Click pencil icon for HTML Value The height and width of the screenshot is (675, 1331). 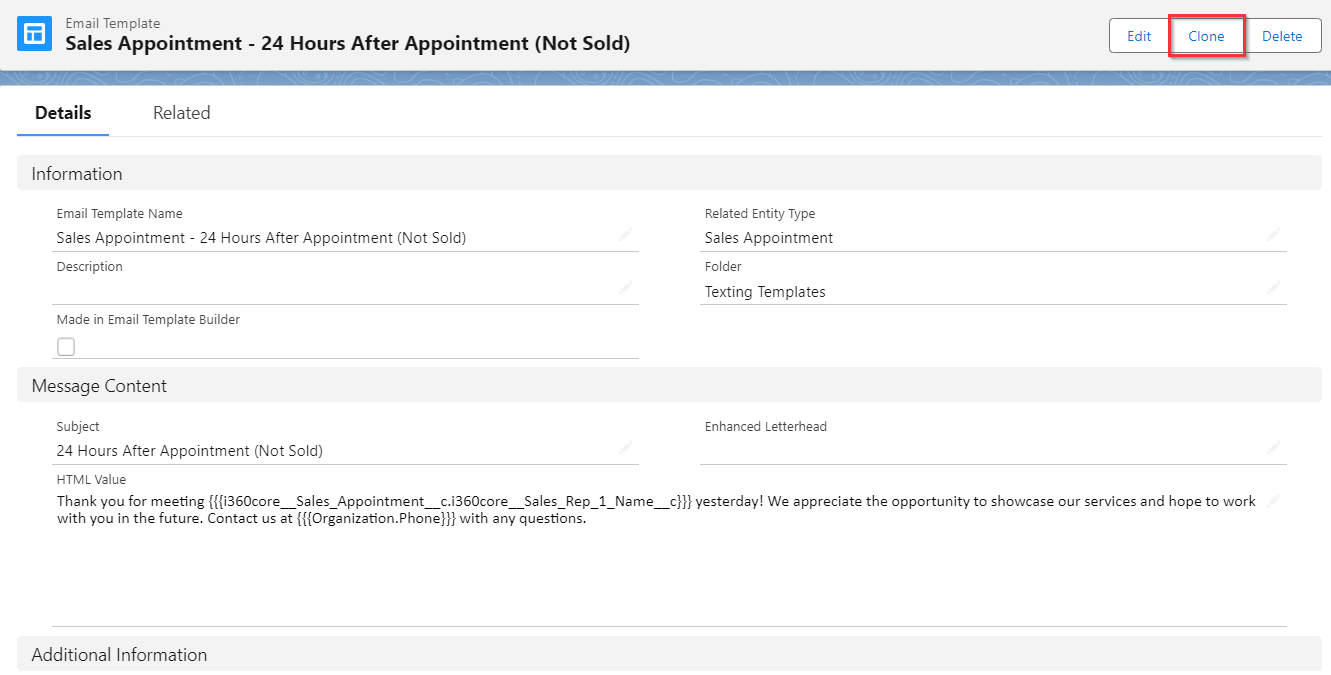pos(1273,501)
